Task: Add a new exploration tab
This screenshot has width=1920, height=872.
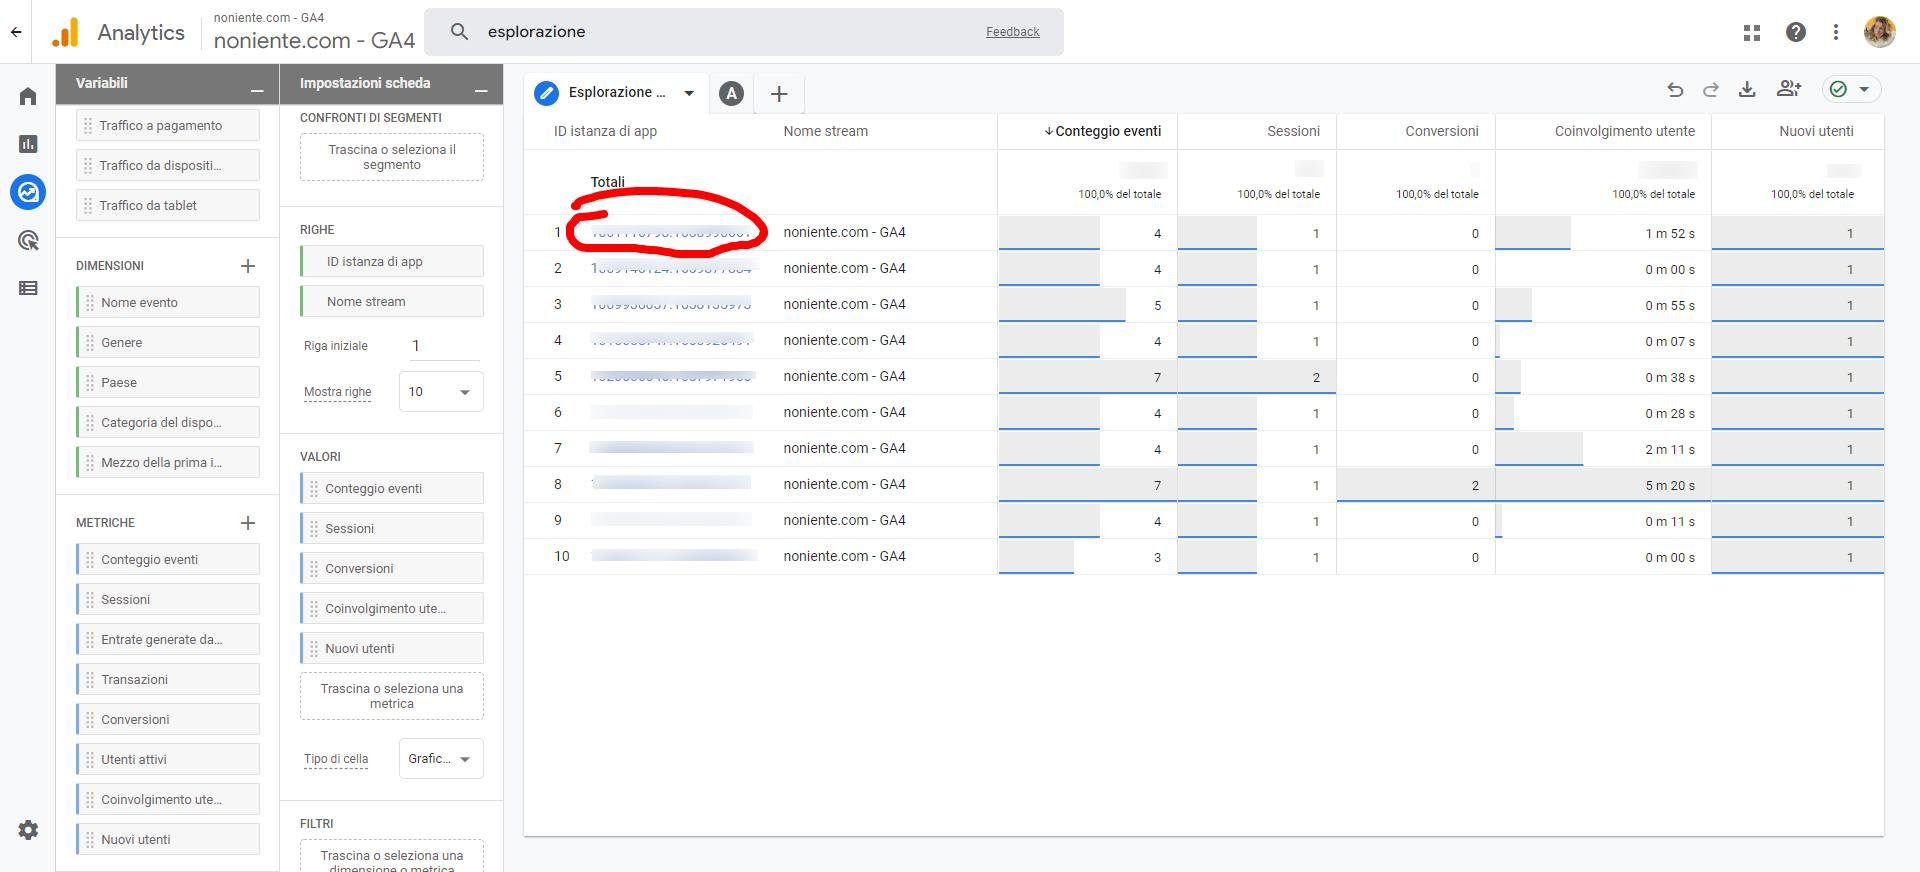Action: coord(779,94)
